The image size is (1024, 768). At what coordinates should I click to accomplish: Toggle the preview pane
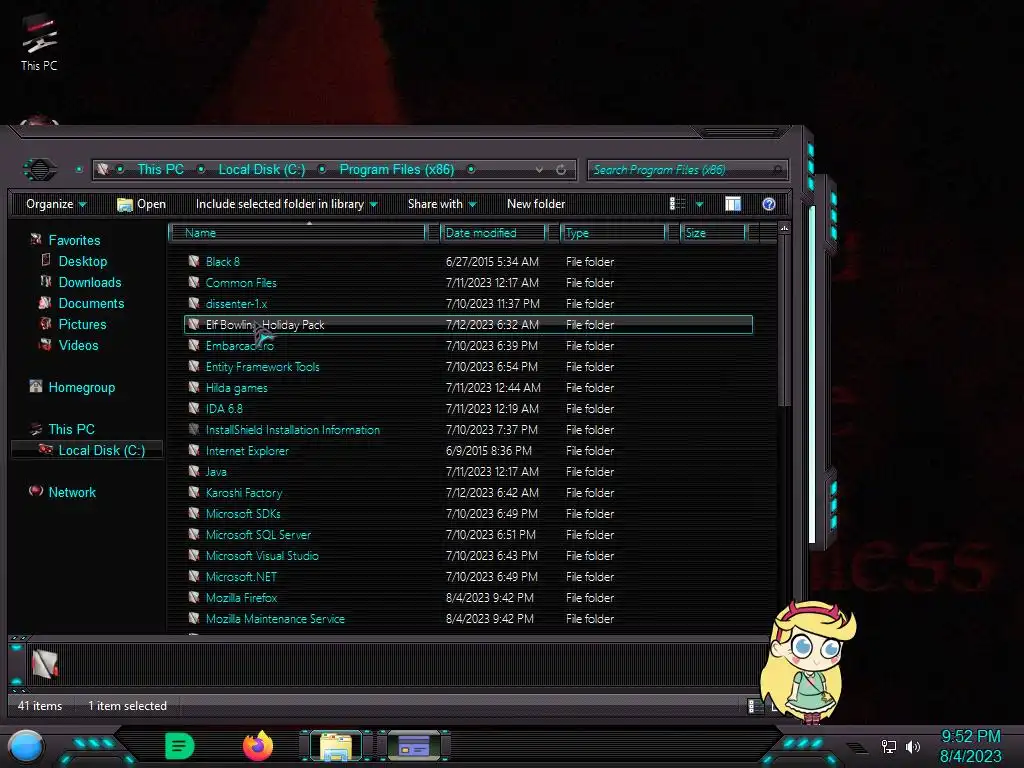[733, 204]
